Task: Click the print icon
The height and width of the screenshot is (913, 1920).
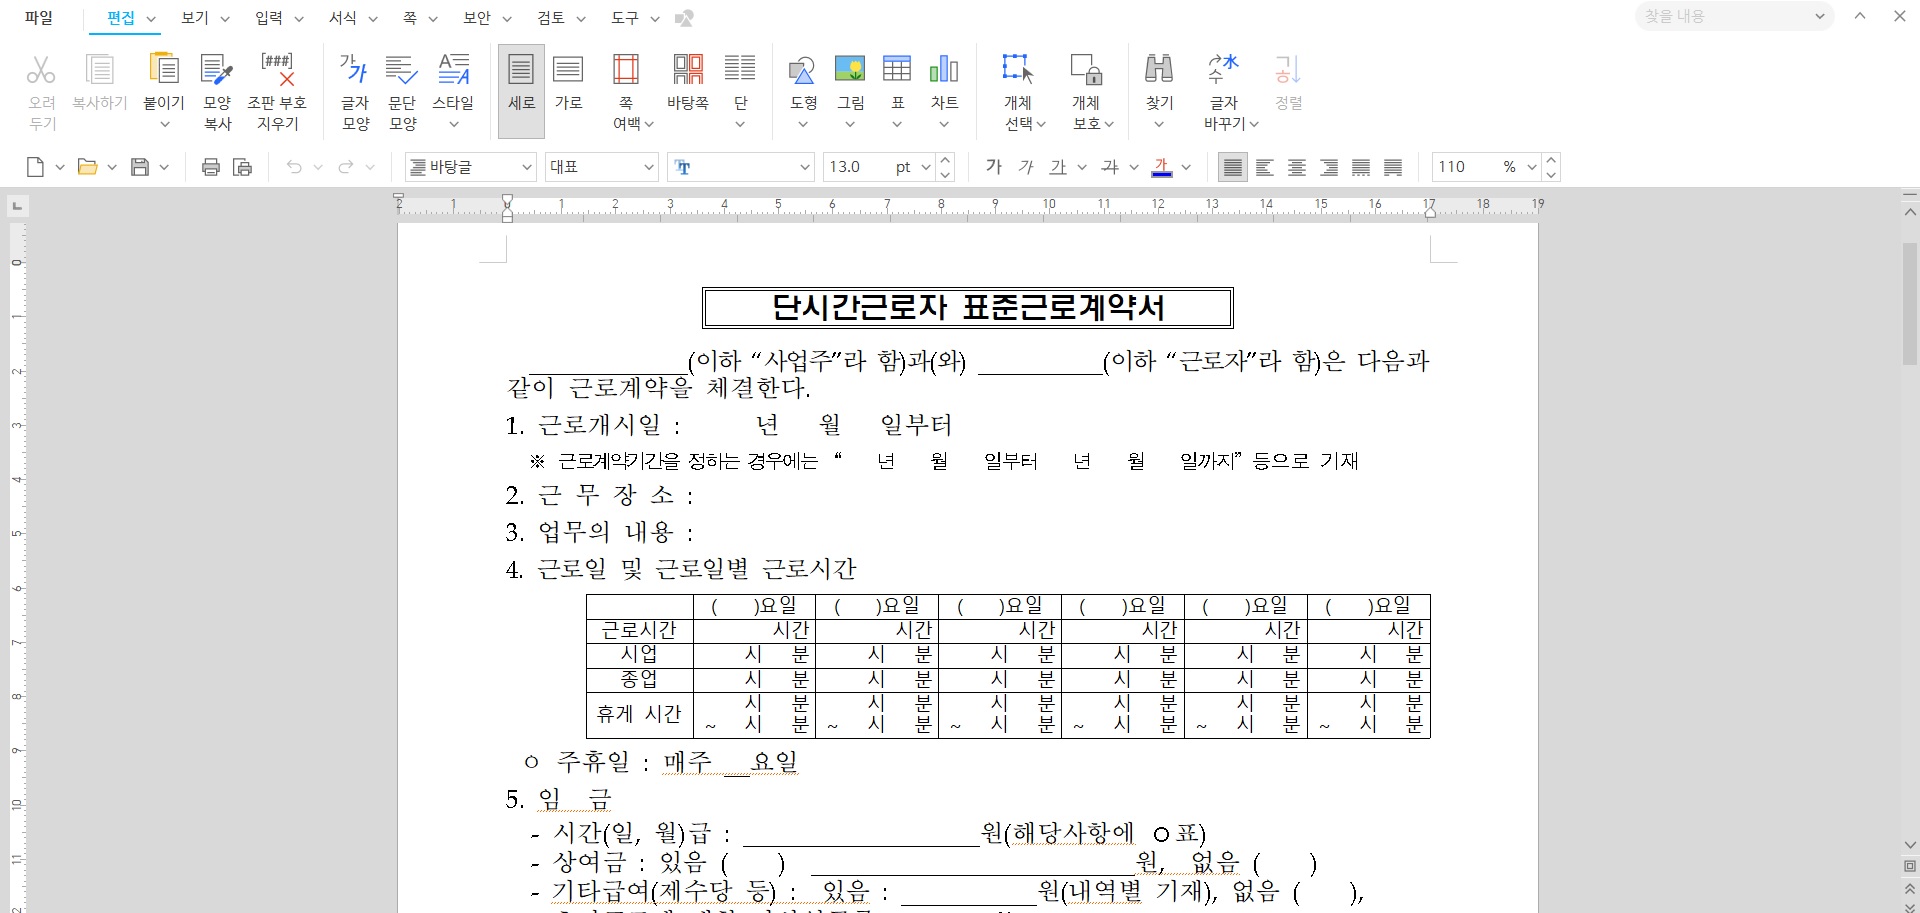Action: click(210, 167)
